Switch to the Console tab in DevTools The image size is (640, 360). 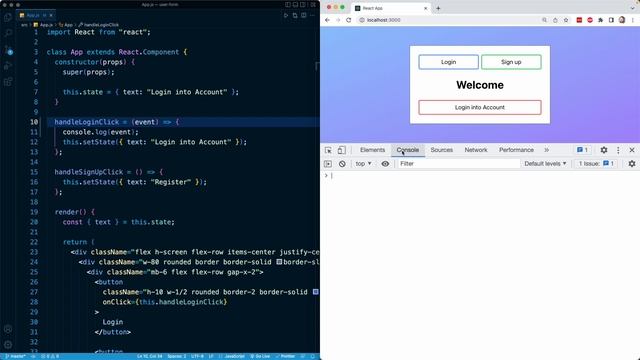coord(407,150)
